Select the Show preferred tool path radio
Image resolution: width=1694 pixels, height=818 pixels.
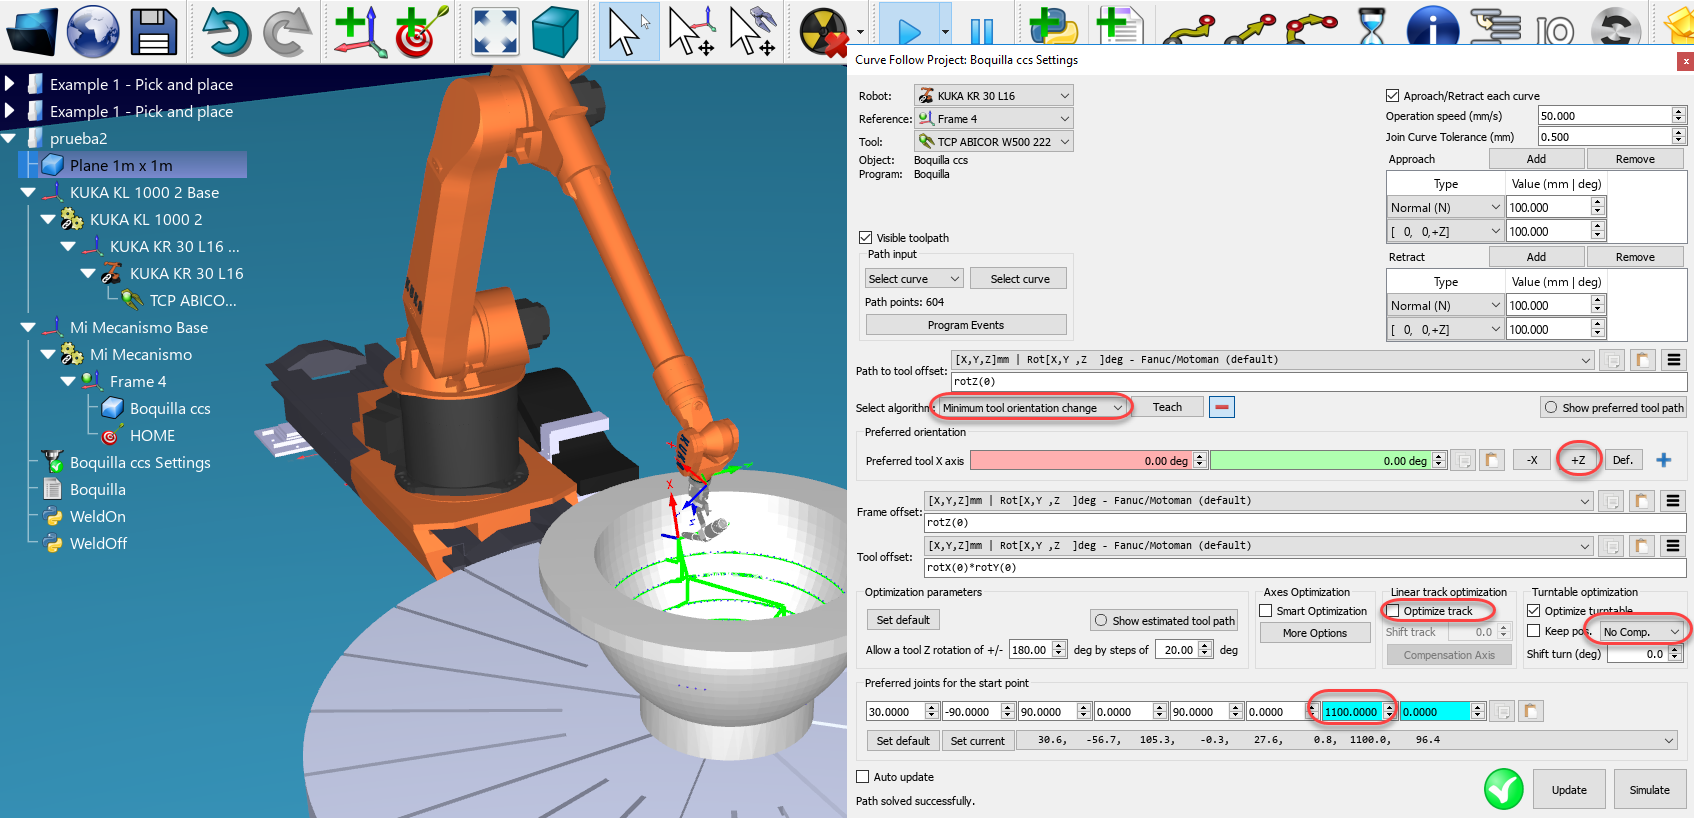click(x=1551, y=408)
